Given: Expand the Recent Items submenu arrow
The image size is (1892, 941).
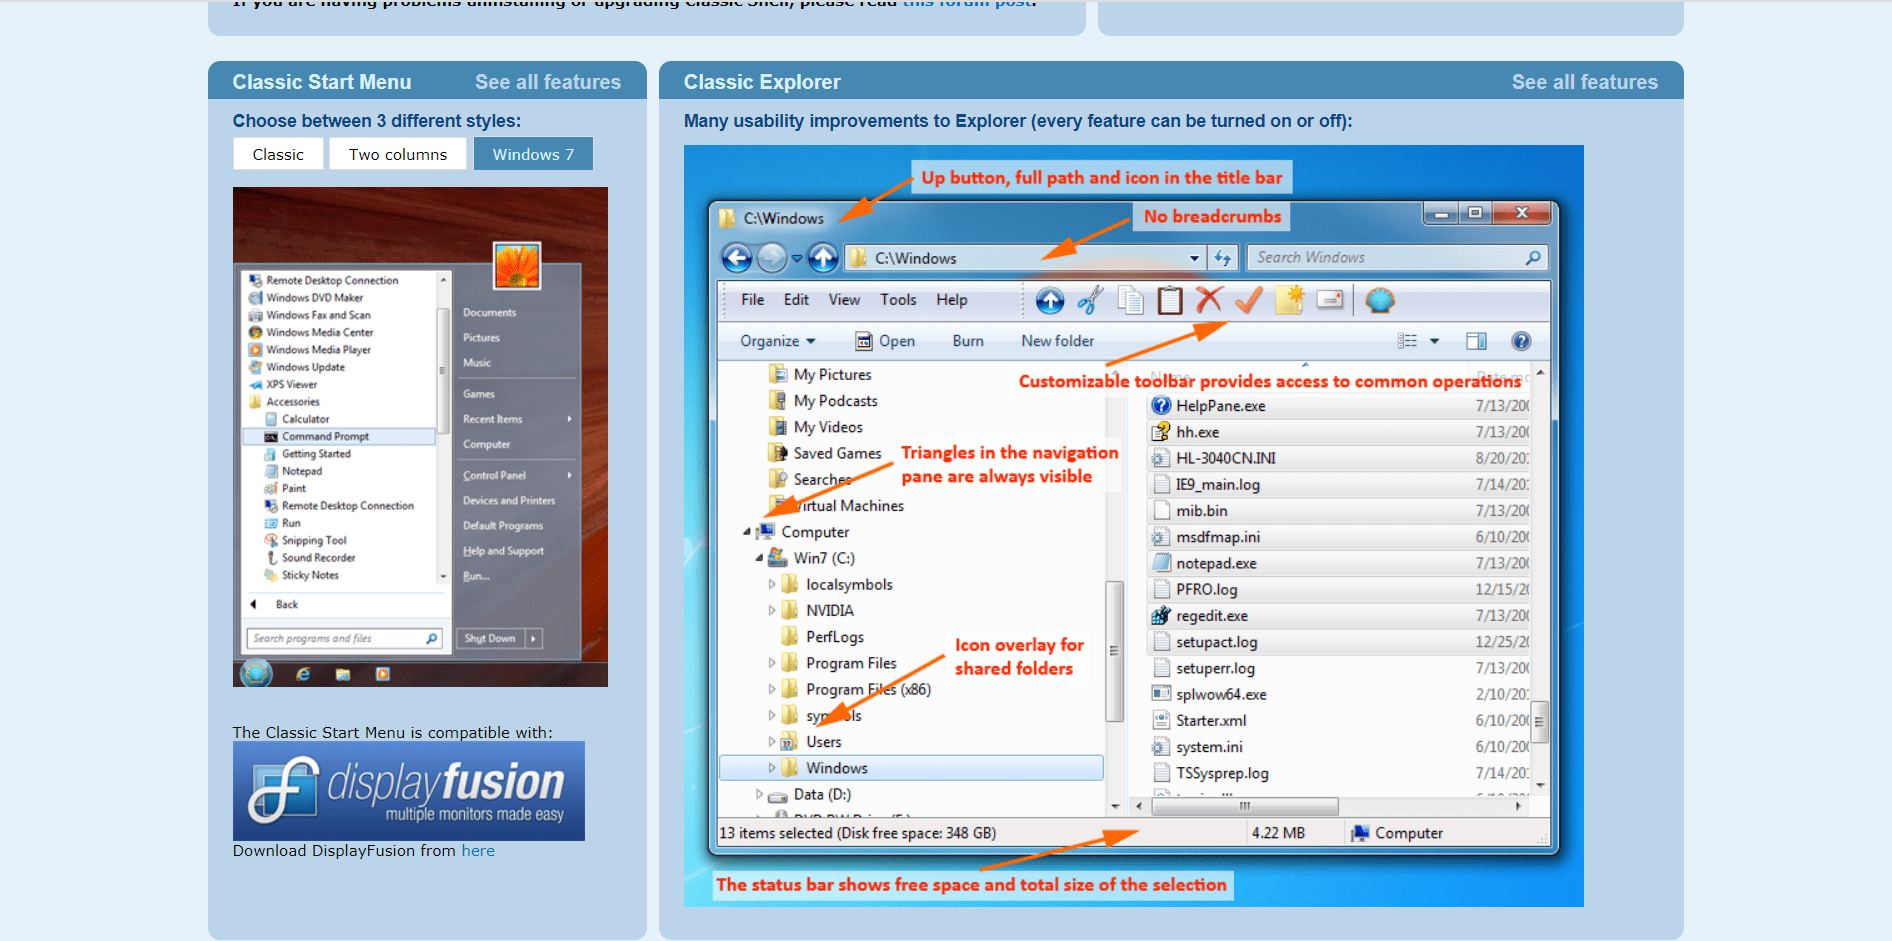Looking at the screenshot, I should tap(570, 419).
